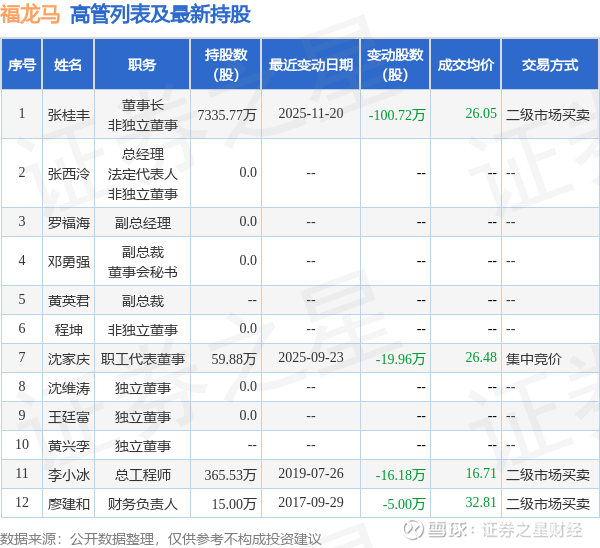Click the name 黄兴孪

pyautogui.click(x=68, y=446)
